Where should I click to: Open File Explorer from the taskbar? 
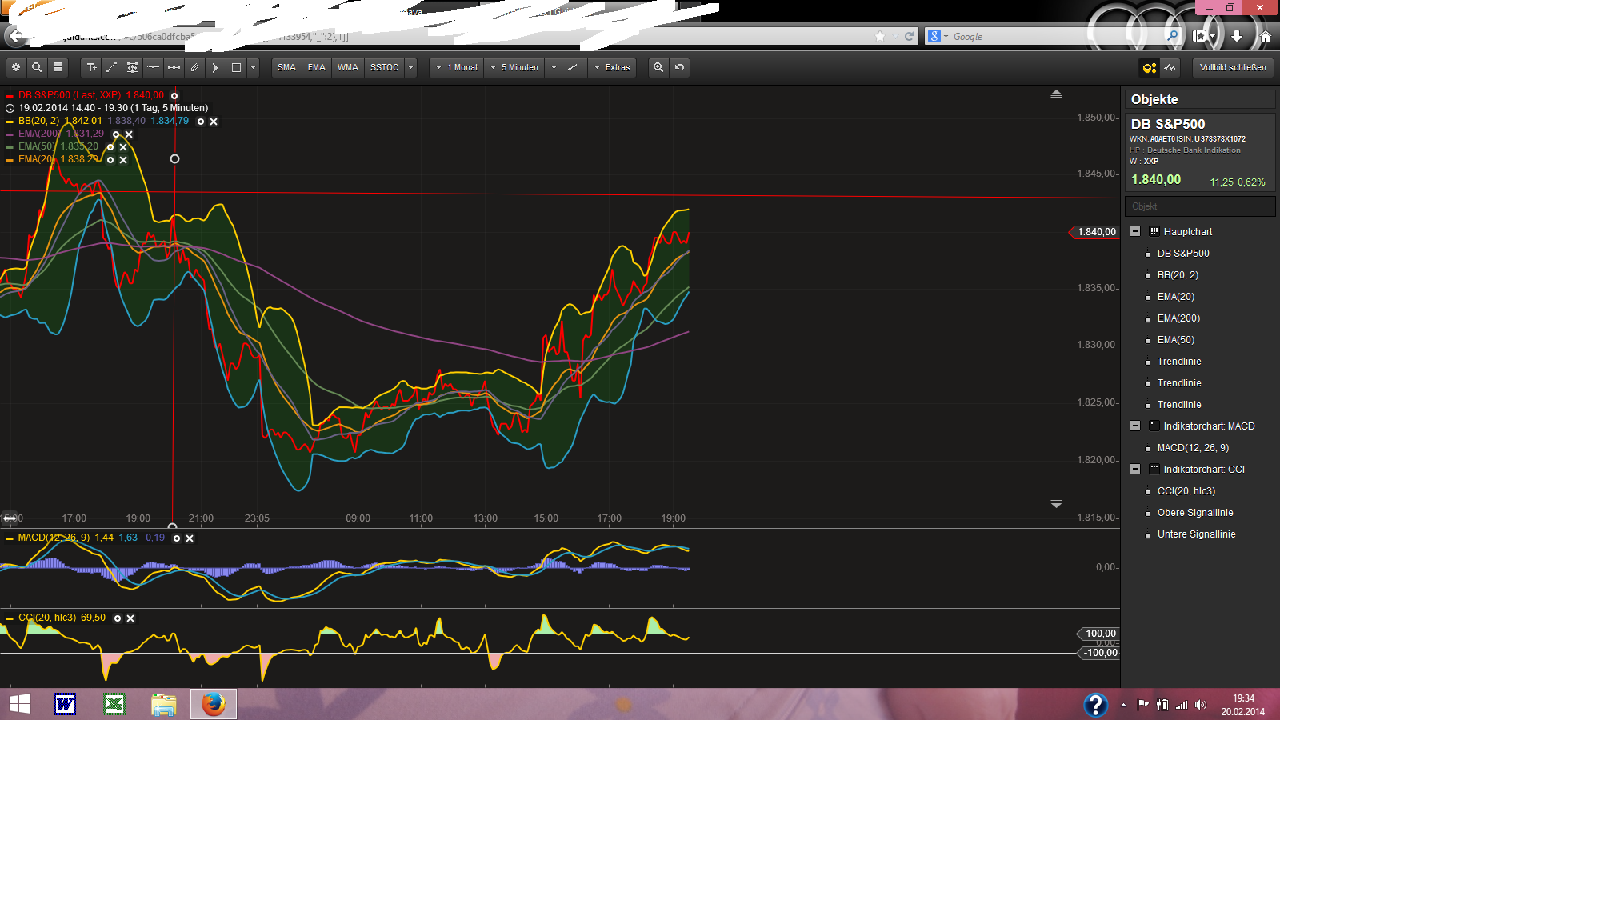pyautogui.click(x=164, y=704)
